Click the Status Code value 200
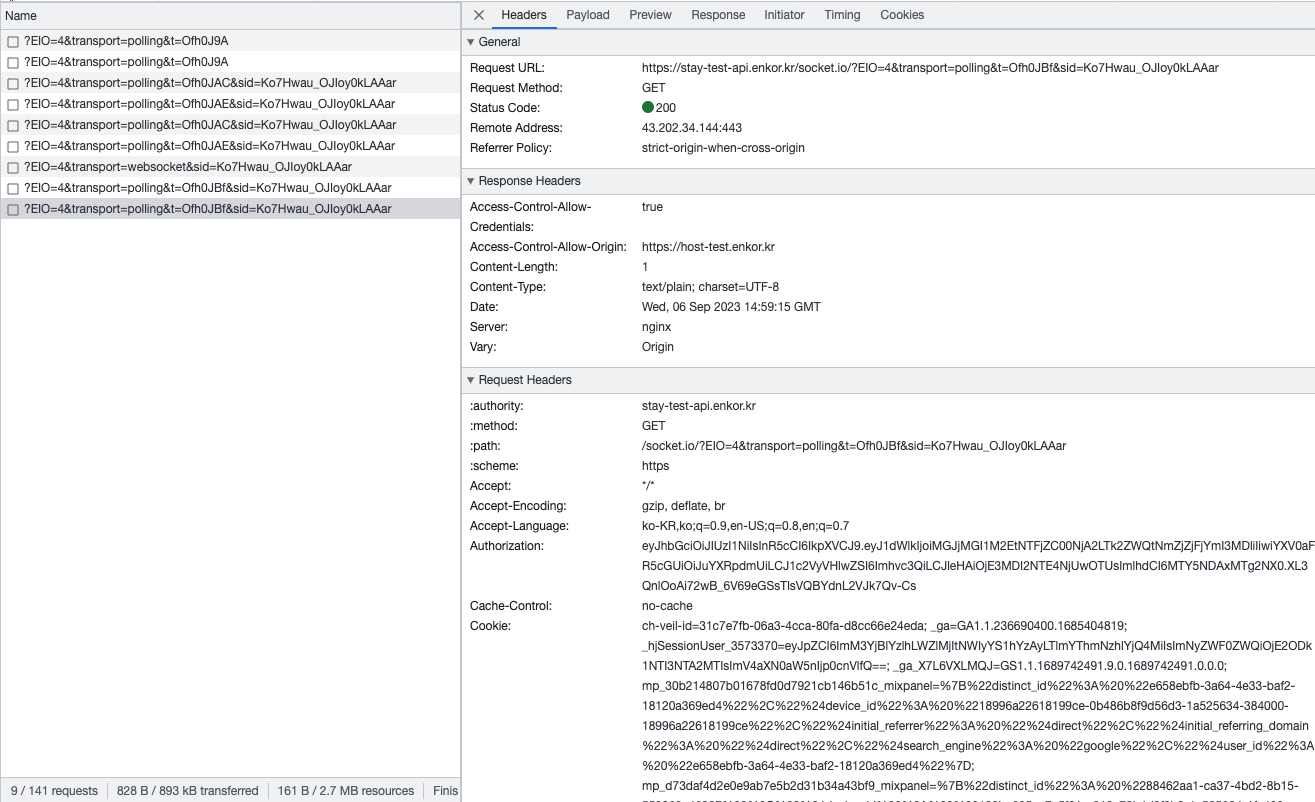 pyautogui.click(x=666, y=108)
